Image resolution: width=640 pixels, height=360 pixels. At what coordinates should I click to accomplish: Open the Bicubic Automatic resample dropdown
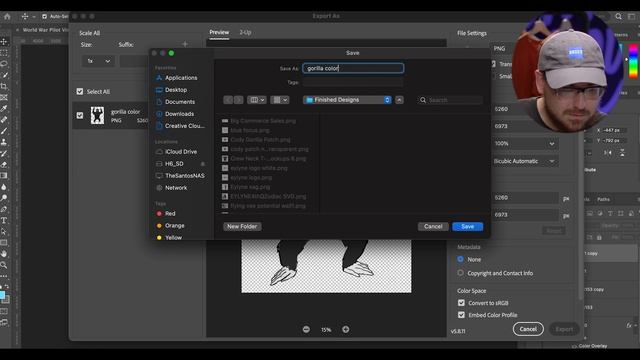click(524, 161)
